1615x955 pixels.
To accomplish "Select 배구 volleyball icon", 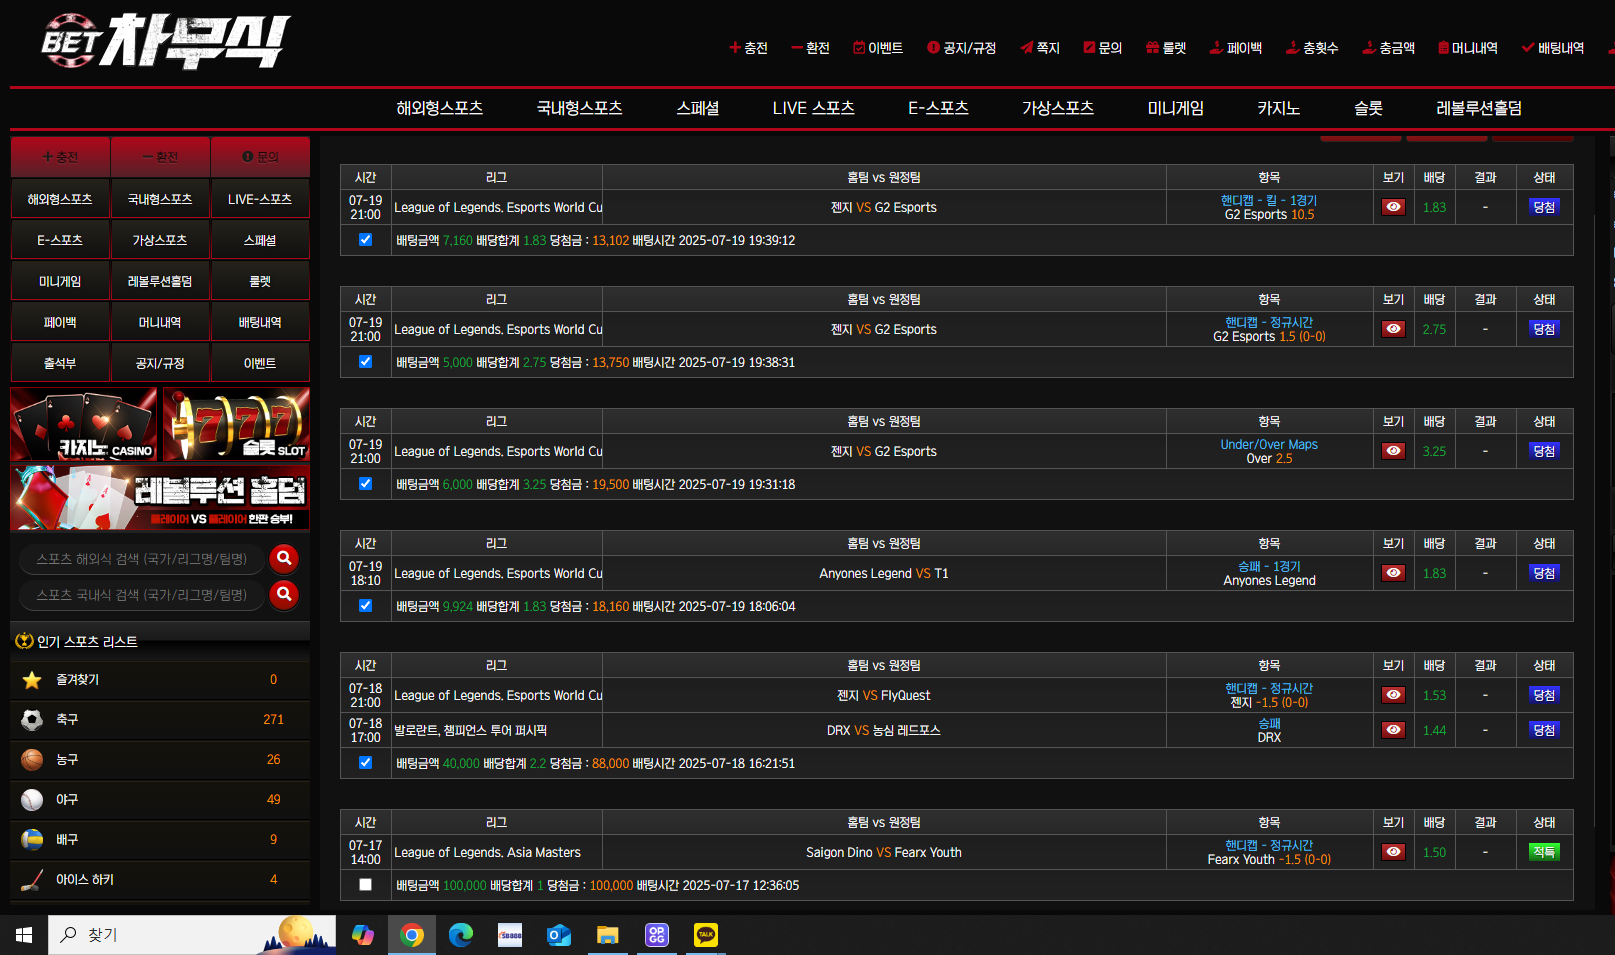I will [32, 840].
